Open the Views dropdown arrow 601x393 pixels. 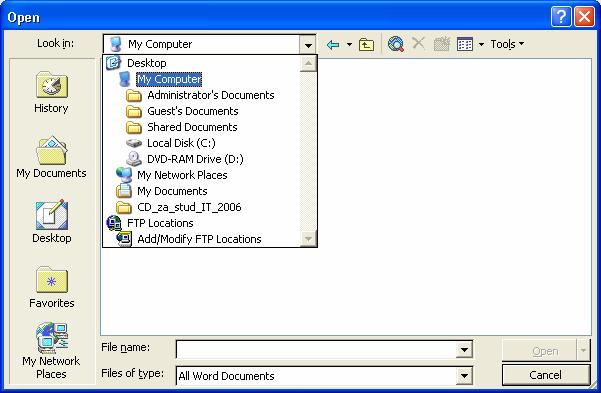click(x=481, y=44)
